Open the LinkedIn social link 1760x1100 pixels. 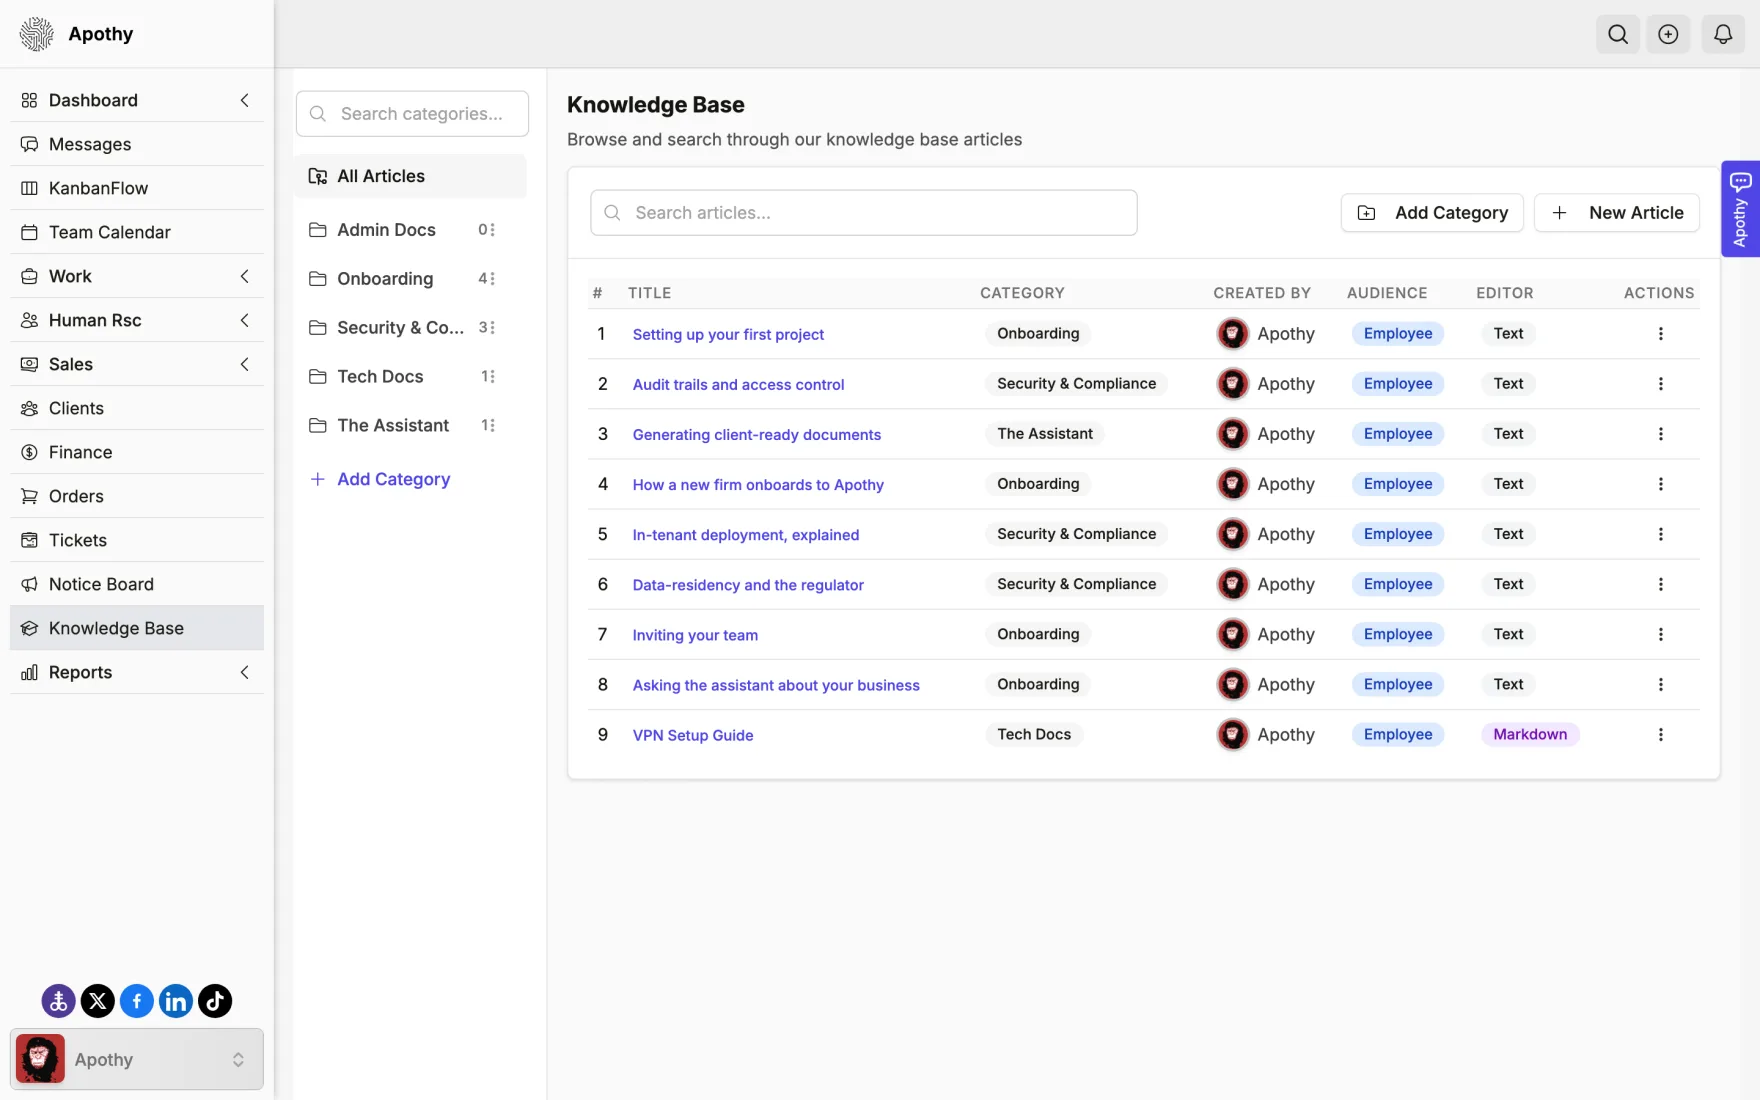coord(176,1000)
